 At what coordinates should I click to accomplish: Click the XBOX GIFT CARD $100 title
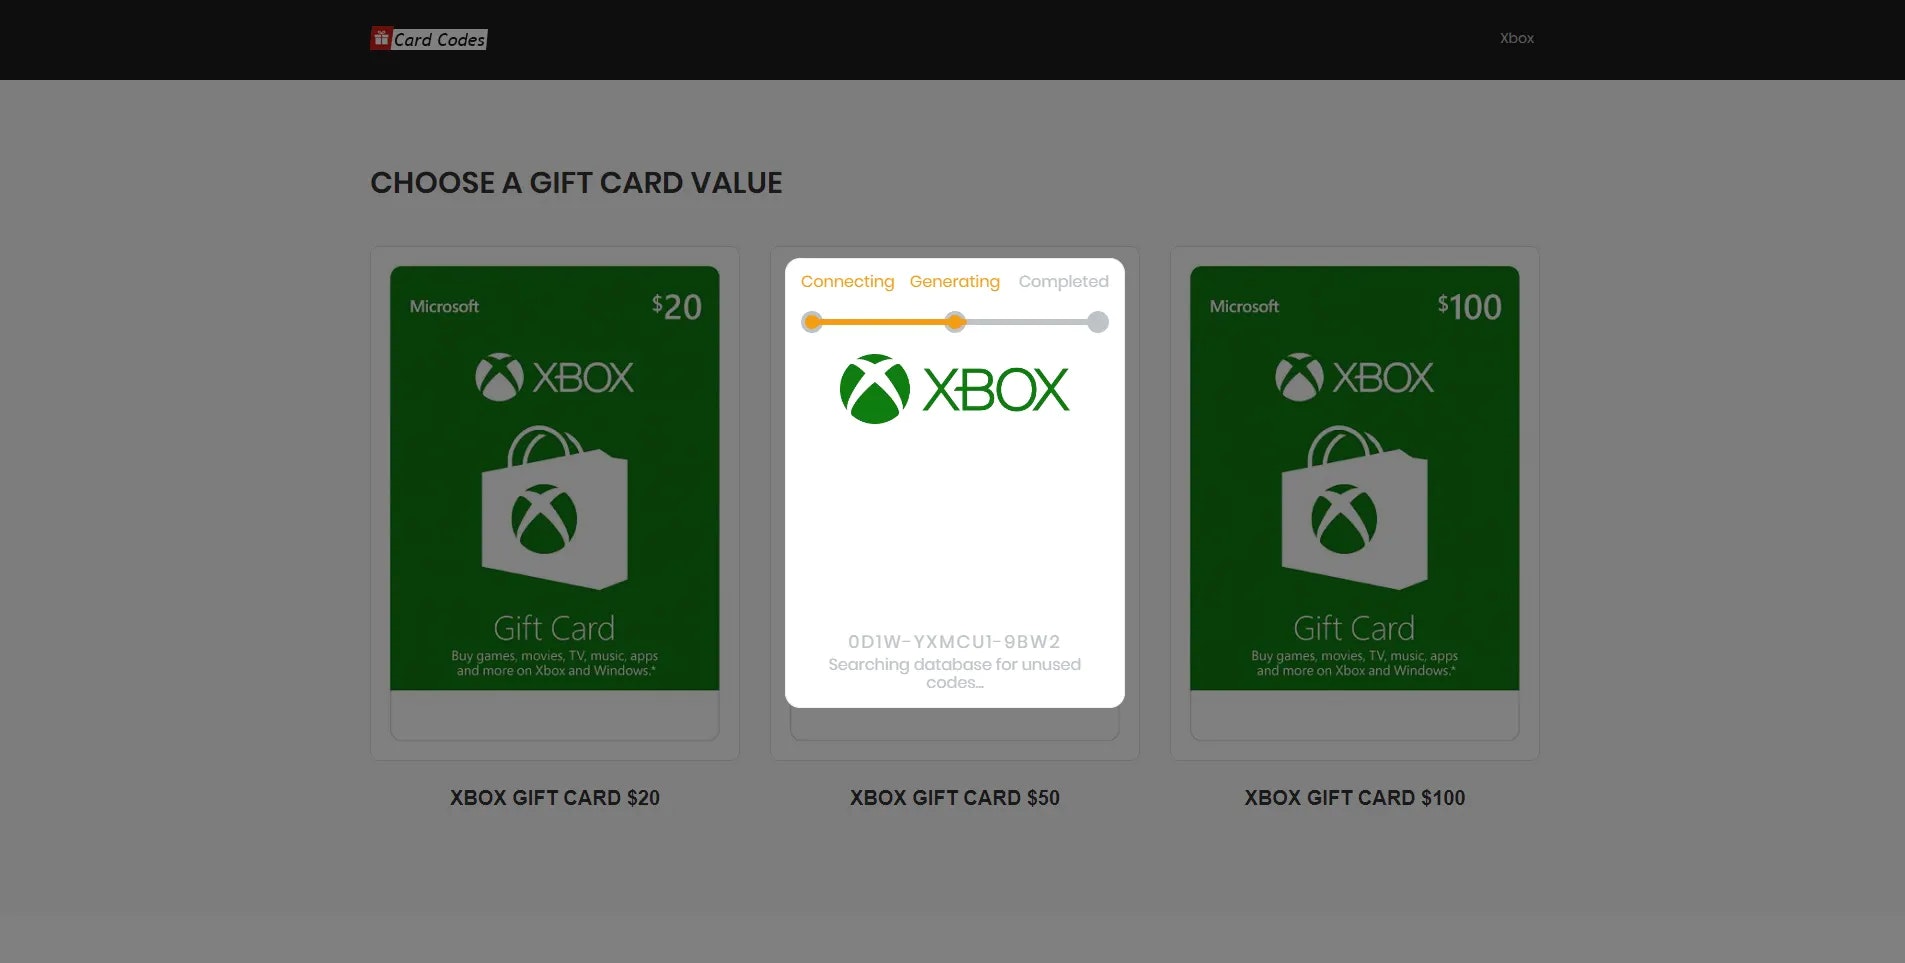pos(1355,798)
